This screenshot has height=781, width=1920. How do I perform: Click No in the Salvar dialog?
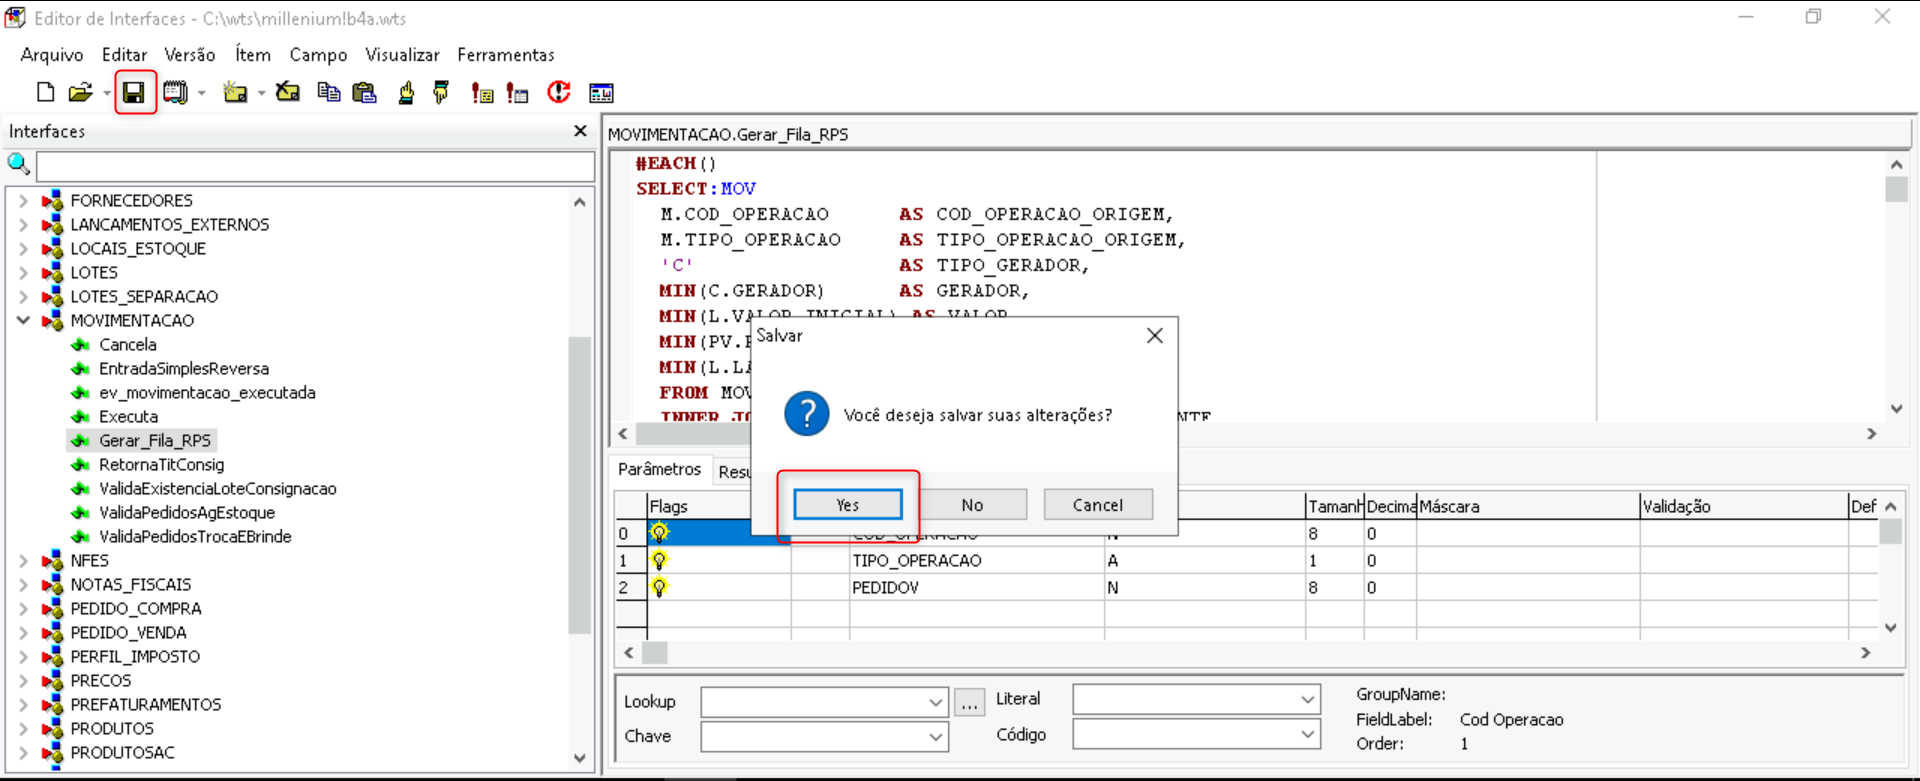tap(972, 505)
